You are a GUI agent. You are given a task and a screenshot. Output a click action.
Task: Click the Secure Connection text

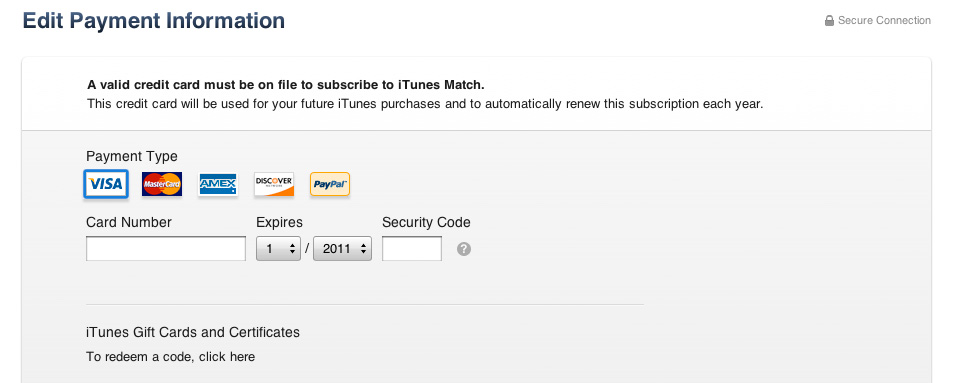884,21
